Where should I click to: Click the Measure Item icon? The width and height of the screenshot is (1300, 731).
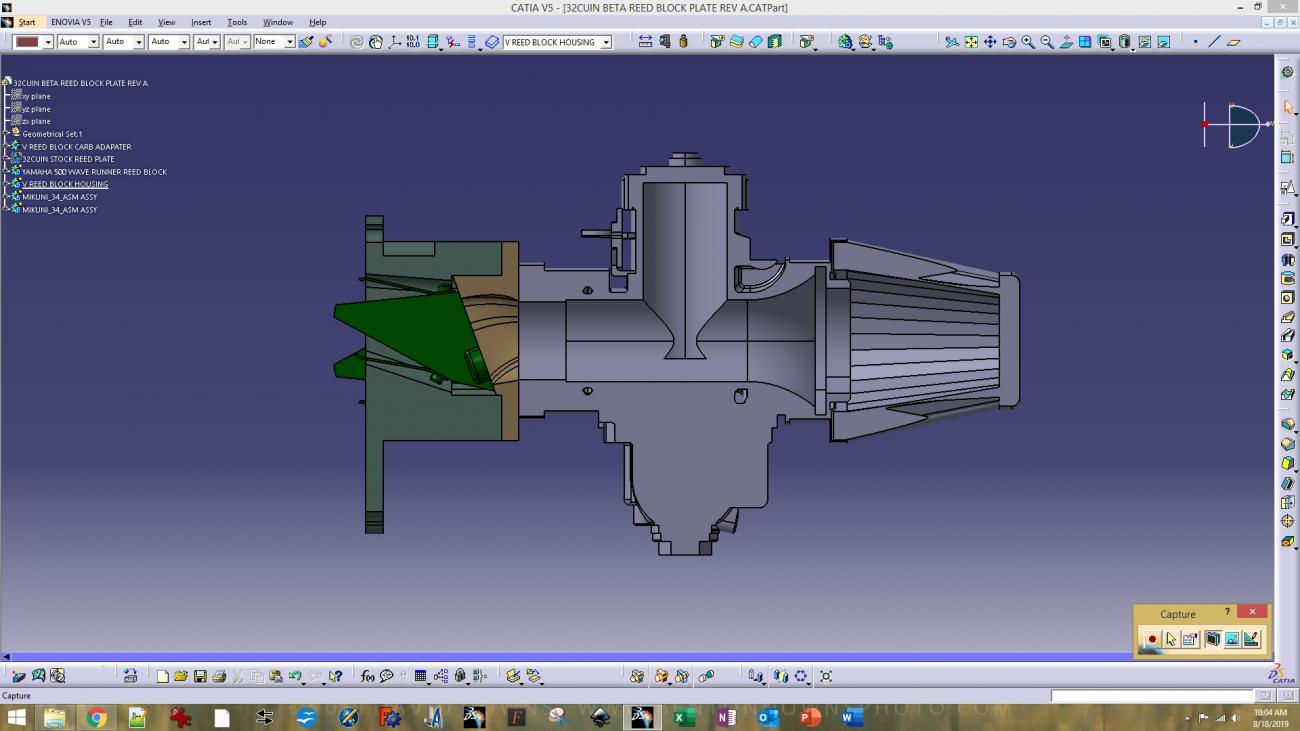664,42
